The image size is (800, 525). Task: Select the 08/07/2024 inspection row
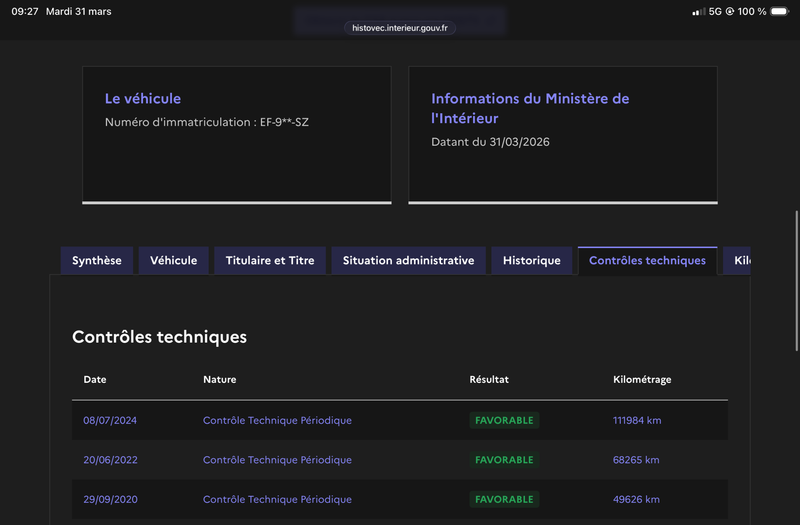coord(399,420)
